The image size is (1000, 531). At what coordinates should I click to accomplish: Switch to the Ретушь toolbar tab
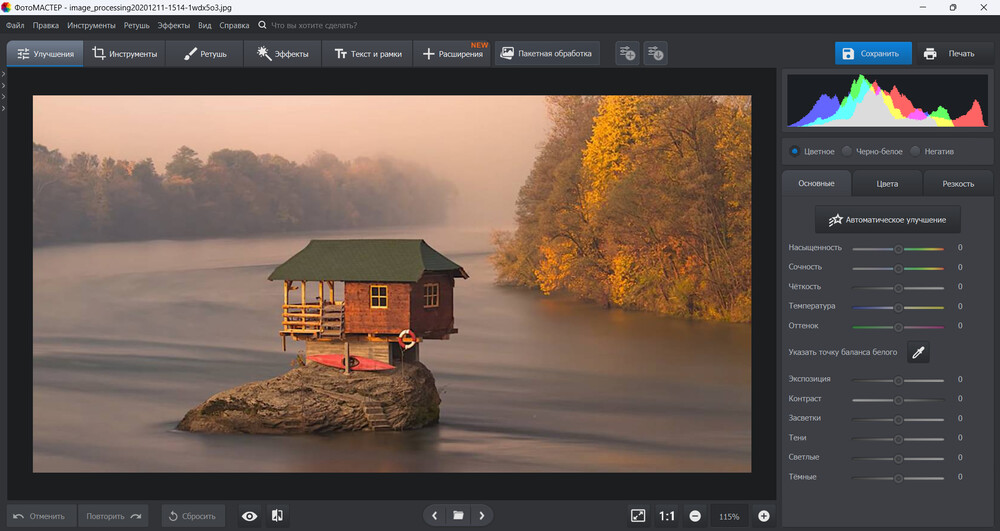[x=205, y=54]
